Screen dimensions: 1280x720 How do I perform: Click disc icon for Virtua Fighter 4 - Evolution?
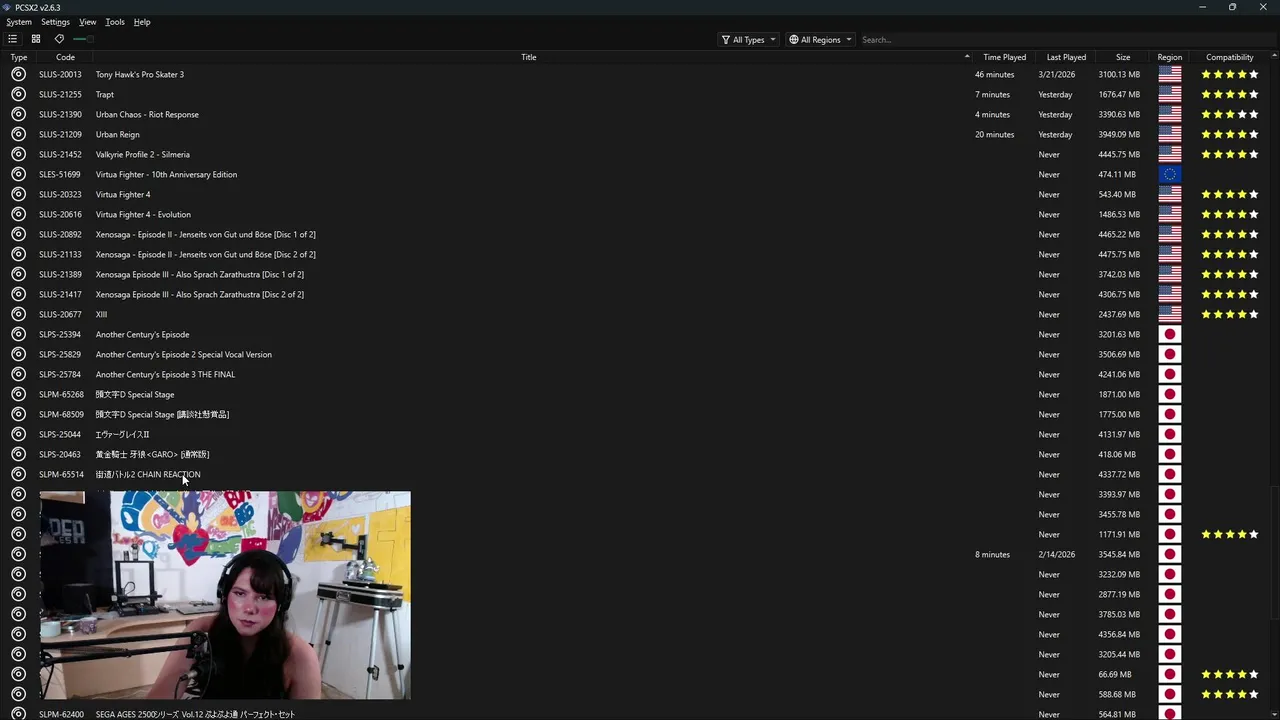tap(18, 214)
